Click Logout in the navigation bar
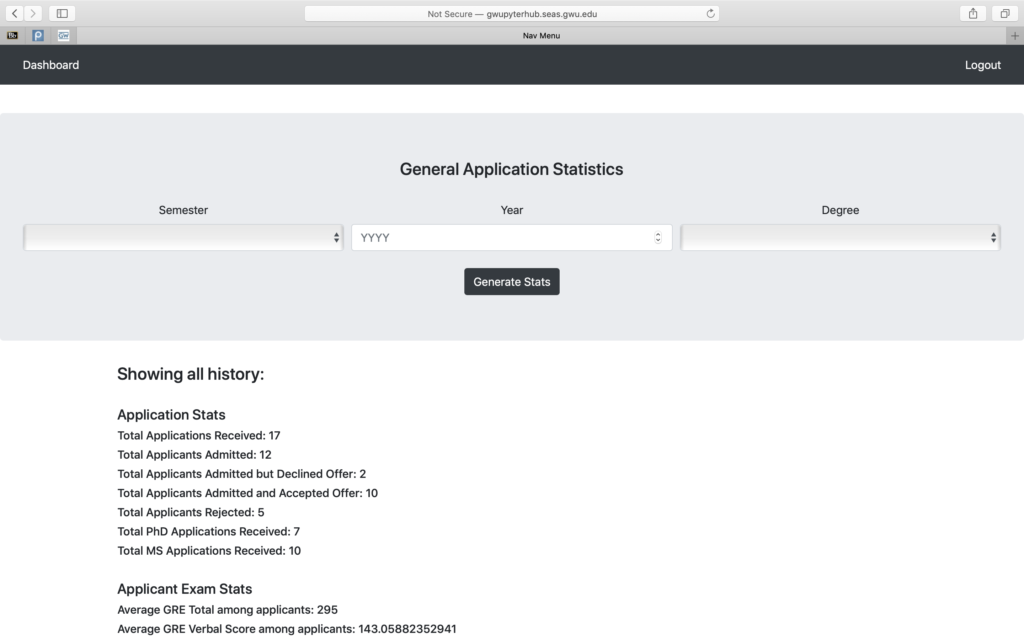1024x640 pixels. click(x=982, y=65)
